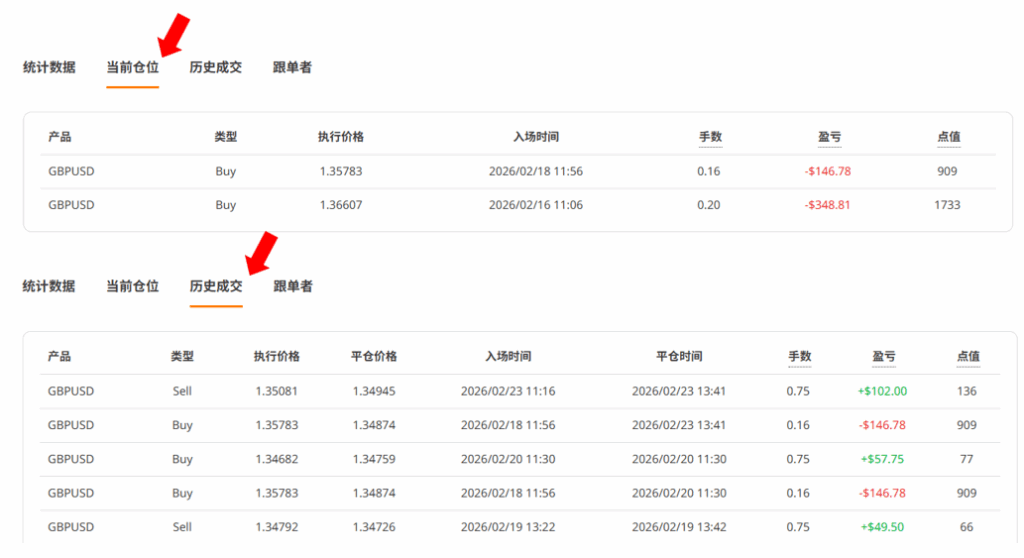The image size is (1024, 558).
Task: Switch to 当前仓位 in the lower tab bar
Action: [x=132, y=286]
